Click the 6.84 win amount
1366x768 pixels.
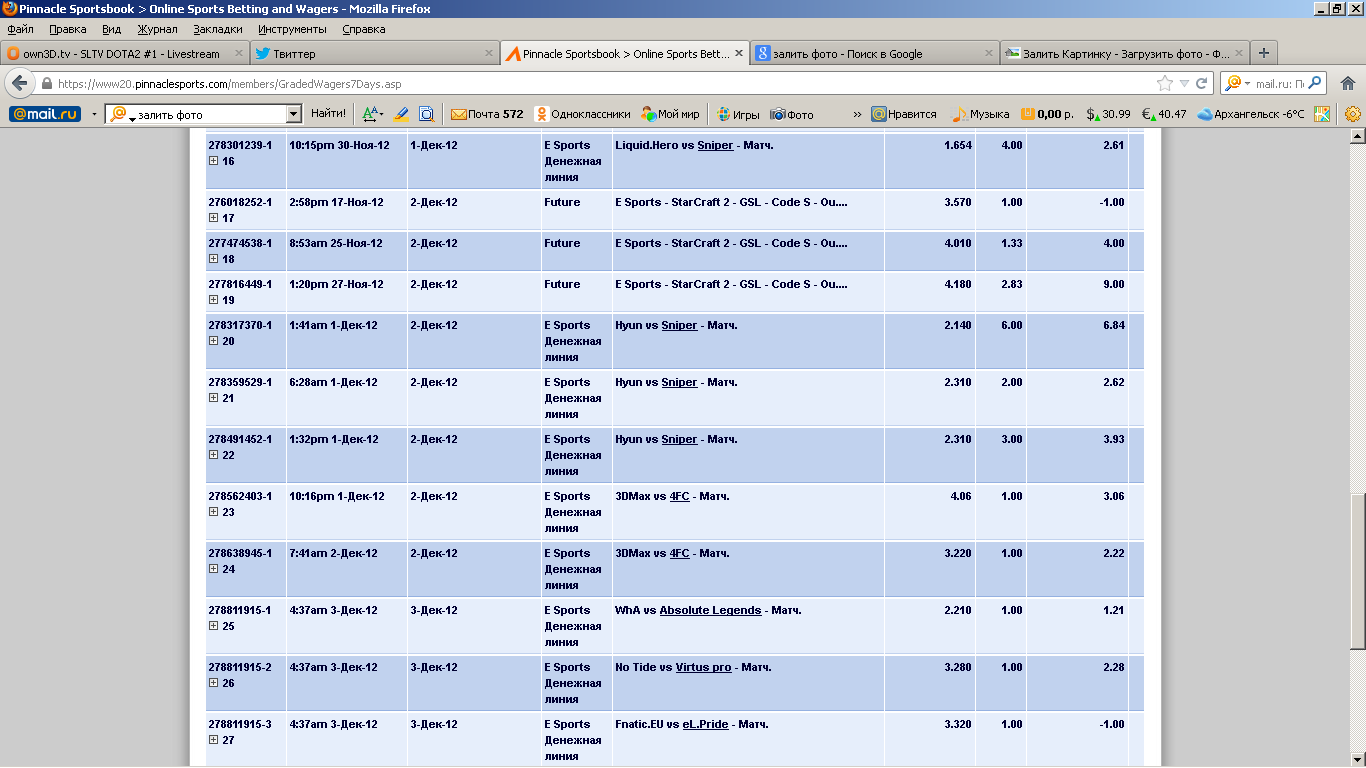(x=1112, y=326)
